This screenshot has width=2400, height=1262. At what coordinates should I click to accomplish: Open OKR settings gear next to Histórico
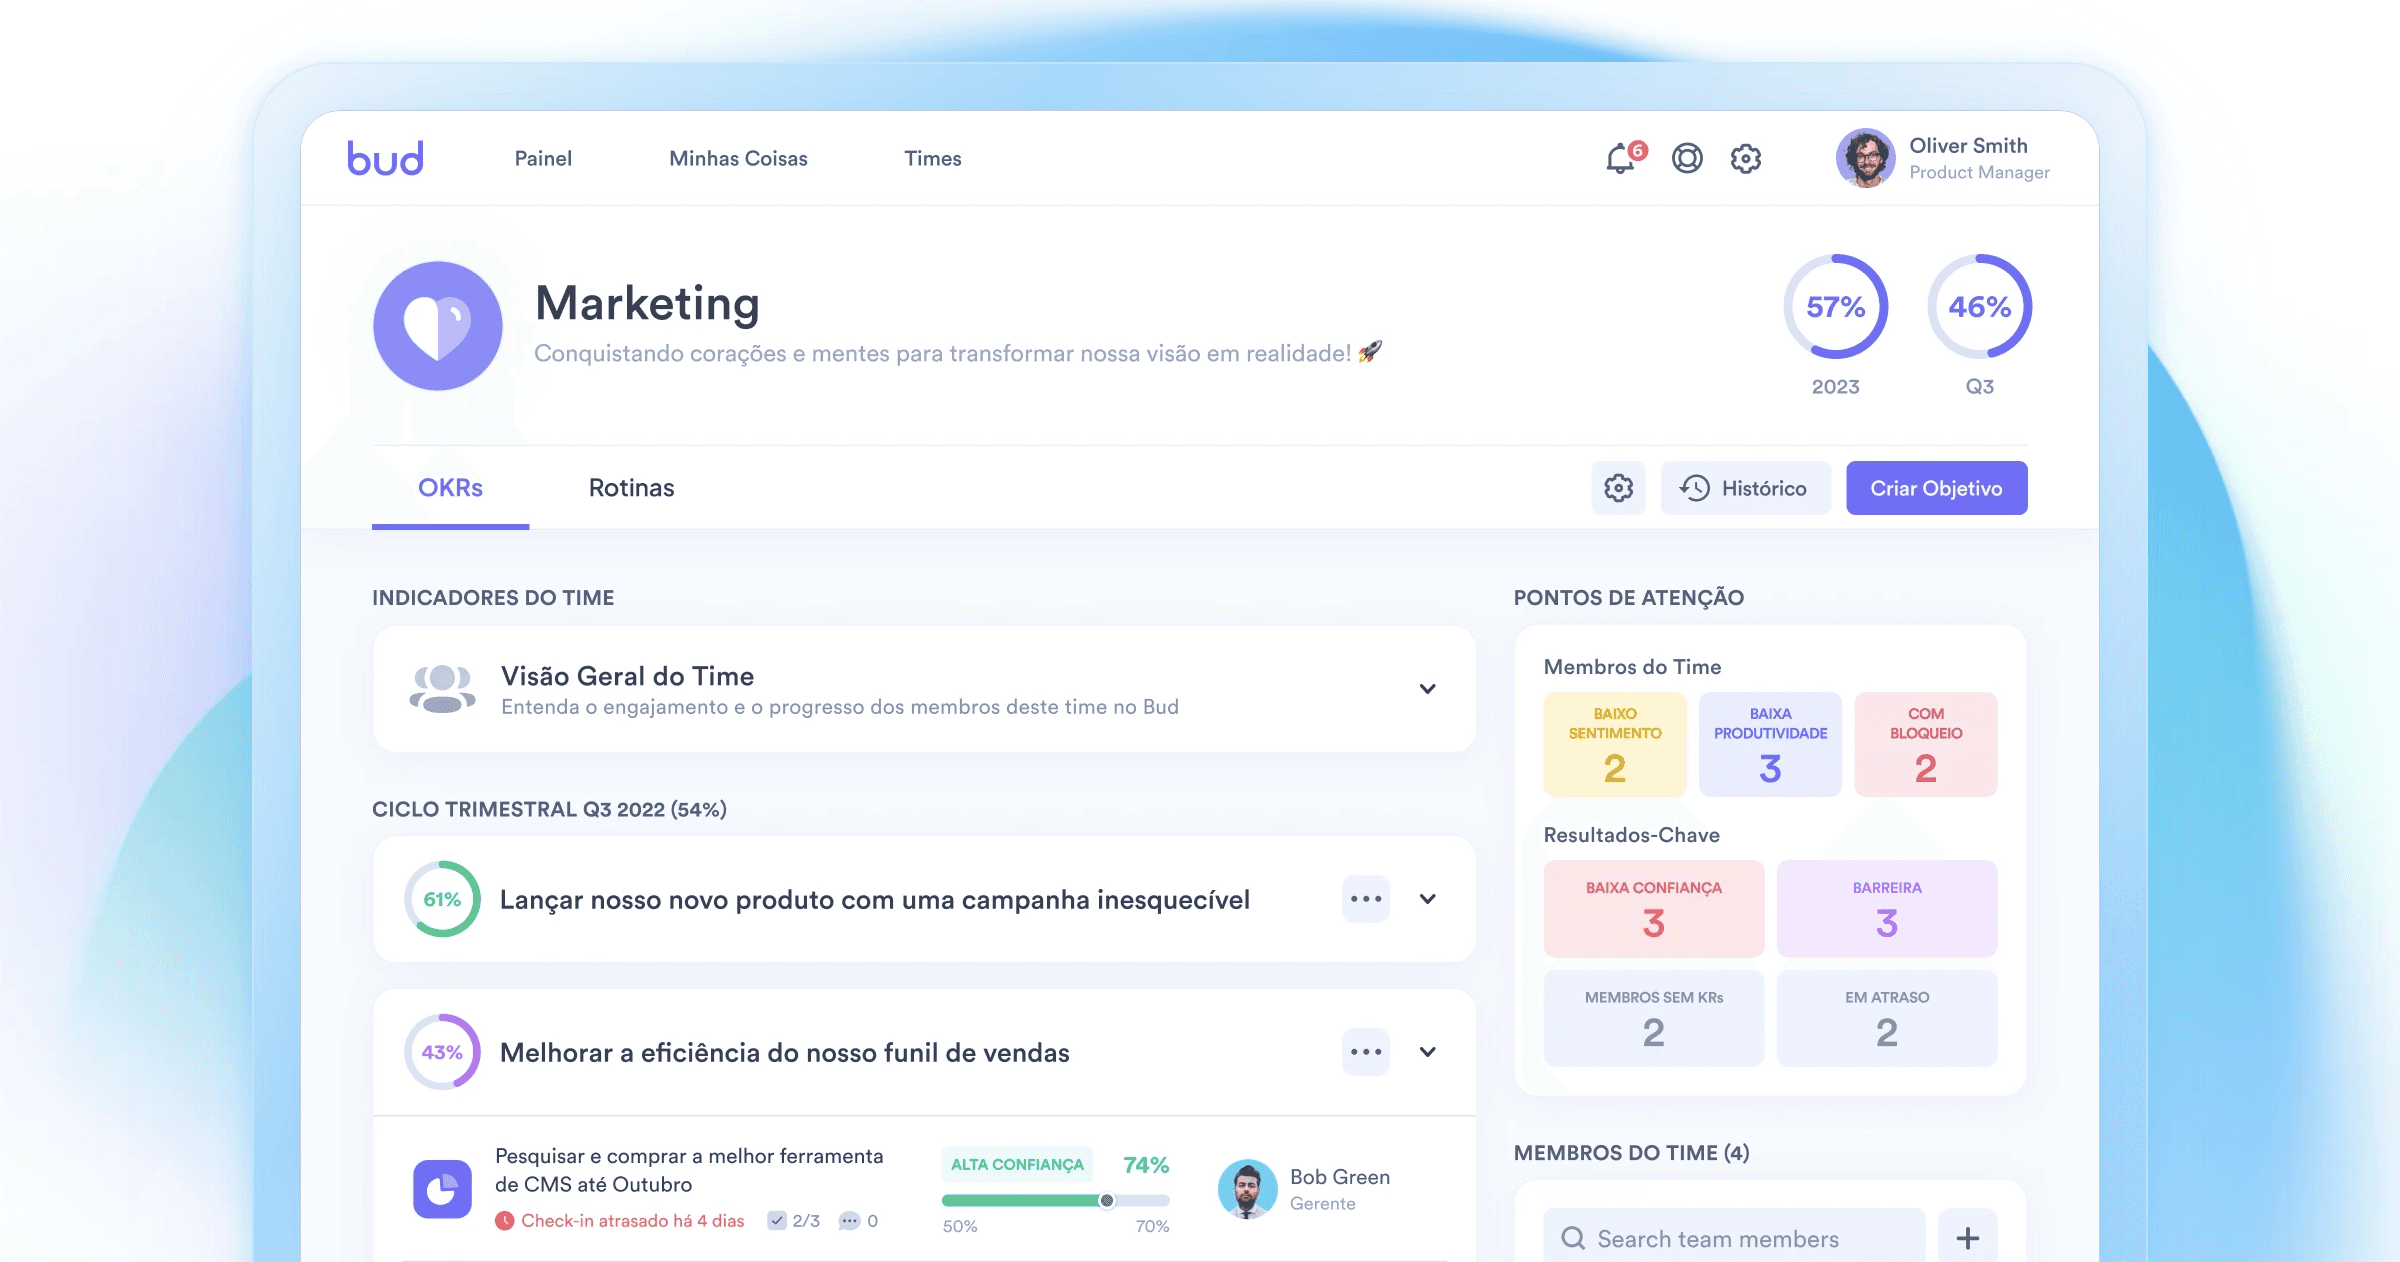pyautogui.click(x=1617, y=488)
